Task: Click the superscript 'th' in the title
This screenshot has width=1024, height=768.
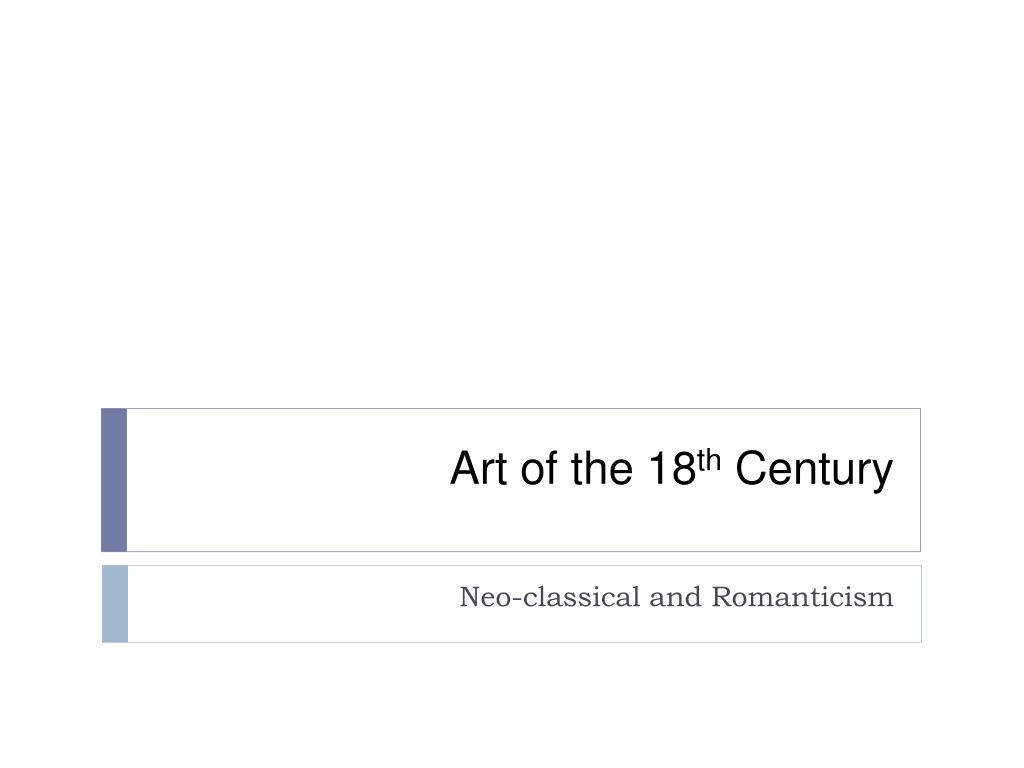Action: pos(709,460)
